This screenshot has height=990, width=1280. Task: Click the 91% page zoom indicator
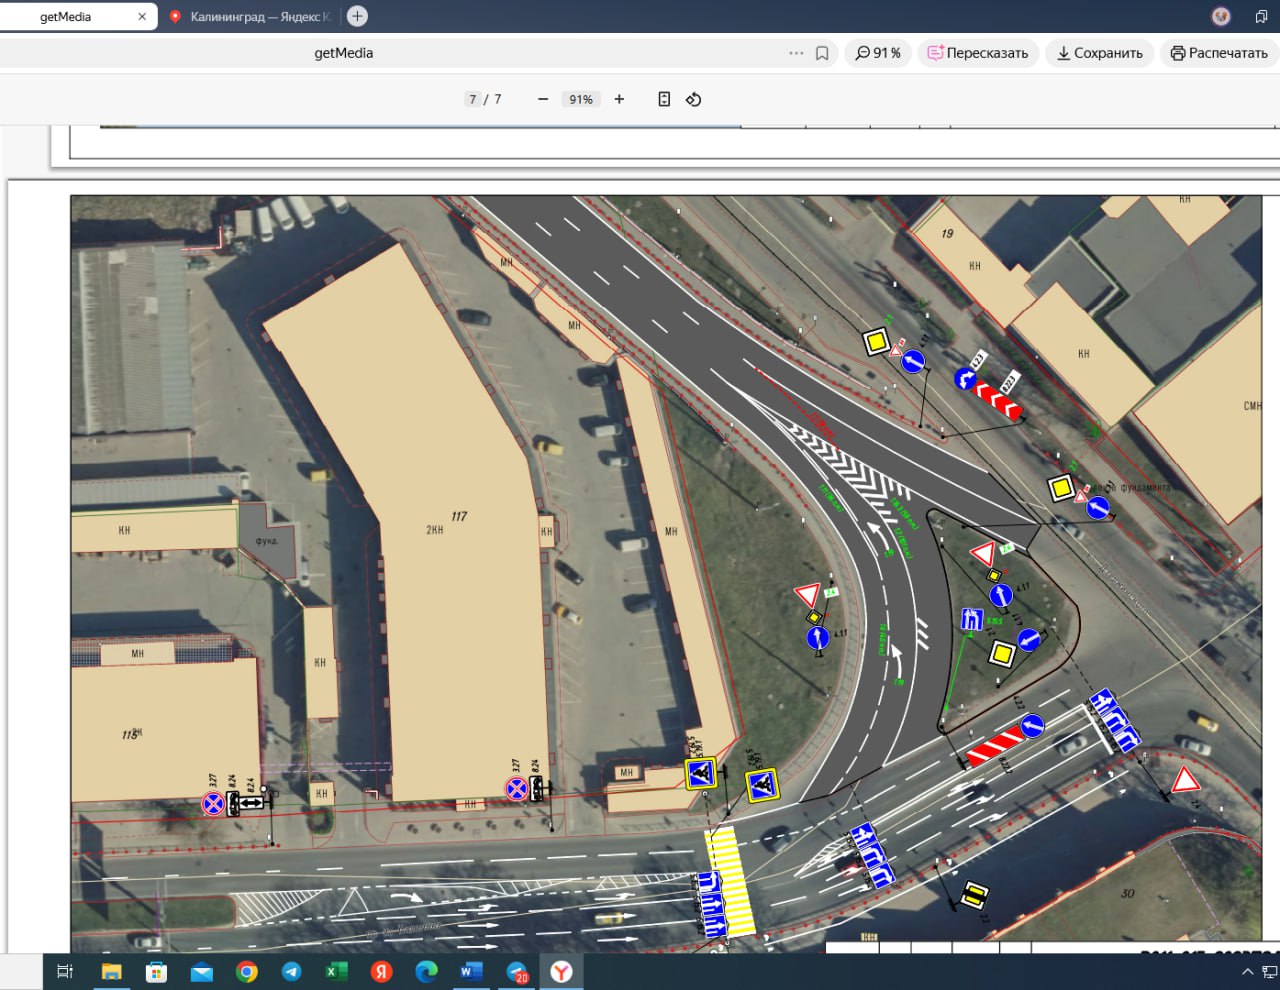[x=878, y=53]
